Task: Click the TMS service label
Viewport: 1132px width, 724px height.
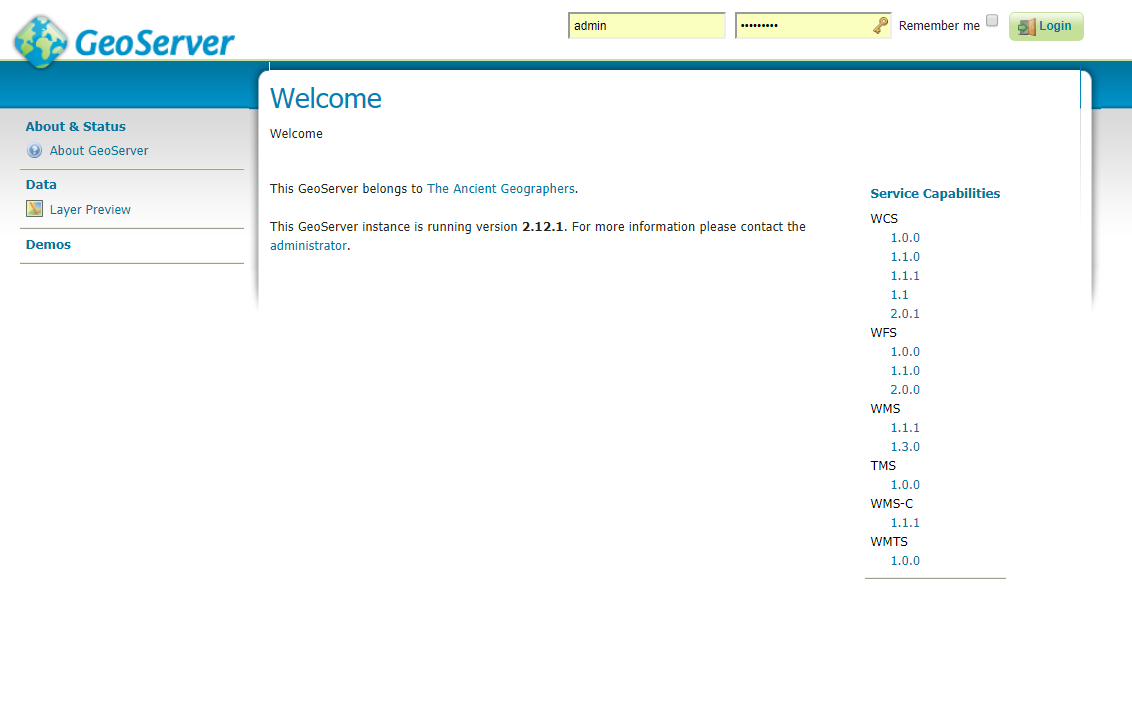Action: tap(883, 466)
